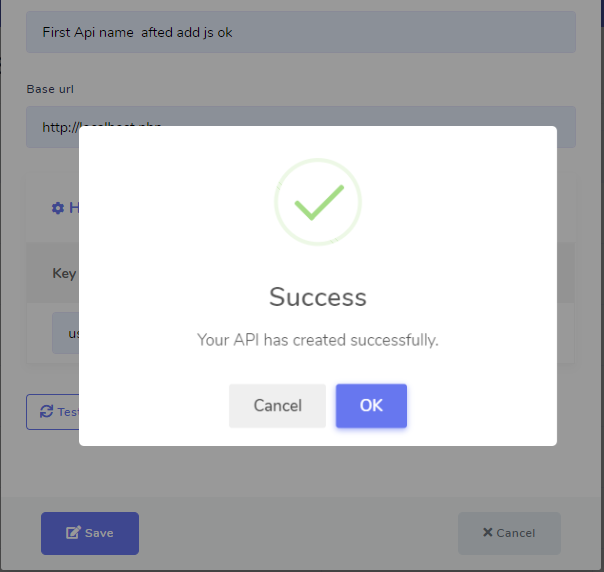The width and height of the screenshot is (604, 572).
Task: Click the X icon on footer Cancel
Action: 487,533
